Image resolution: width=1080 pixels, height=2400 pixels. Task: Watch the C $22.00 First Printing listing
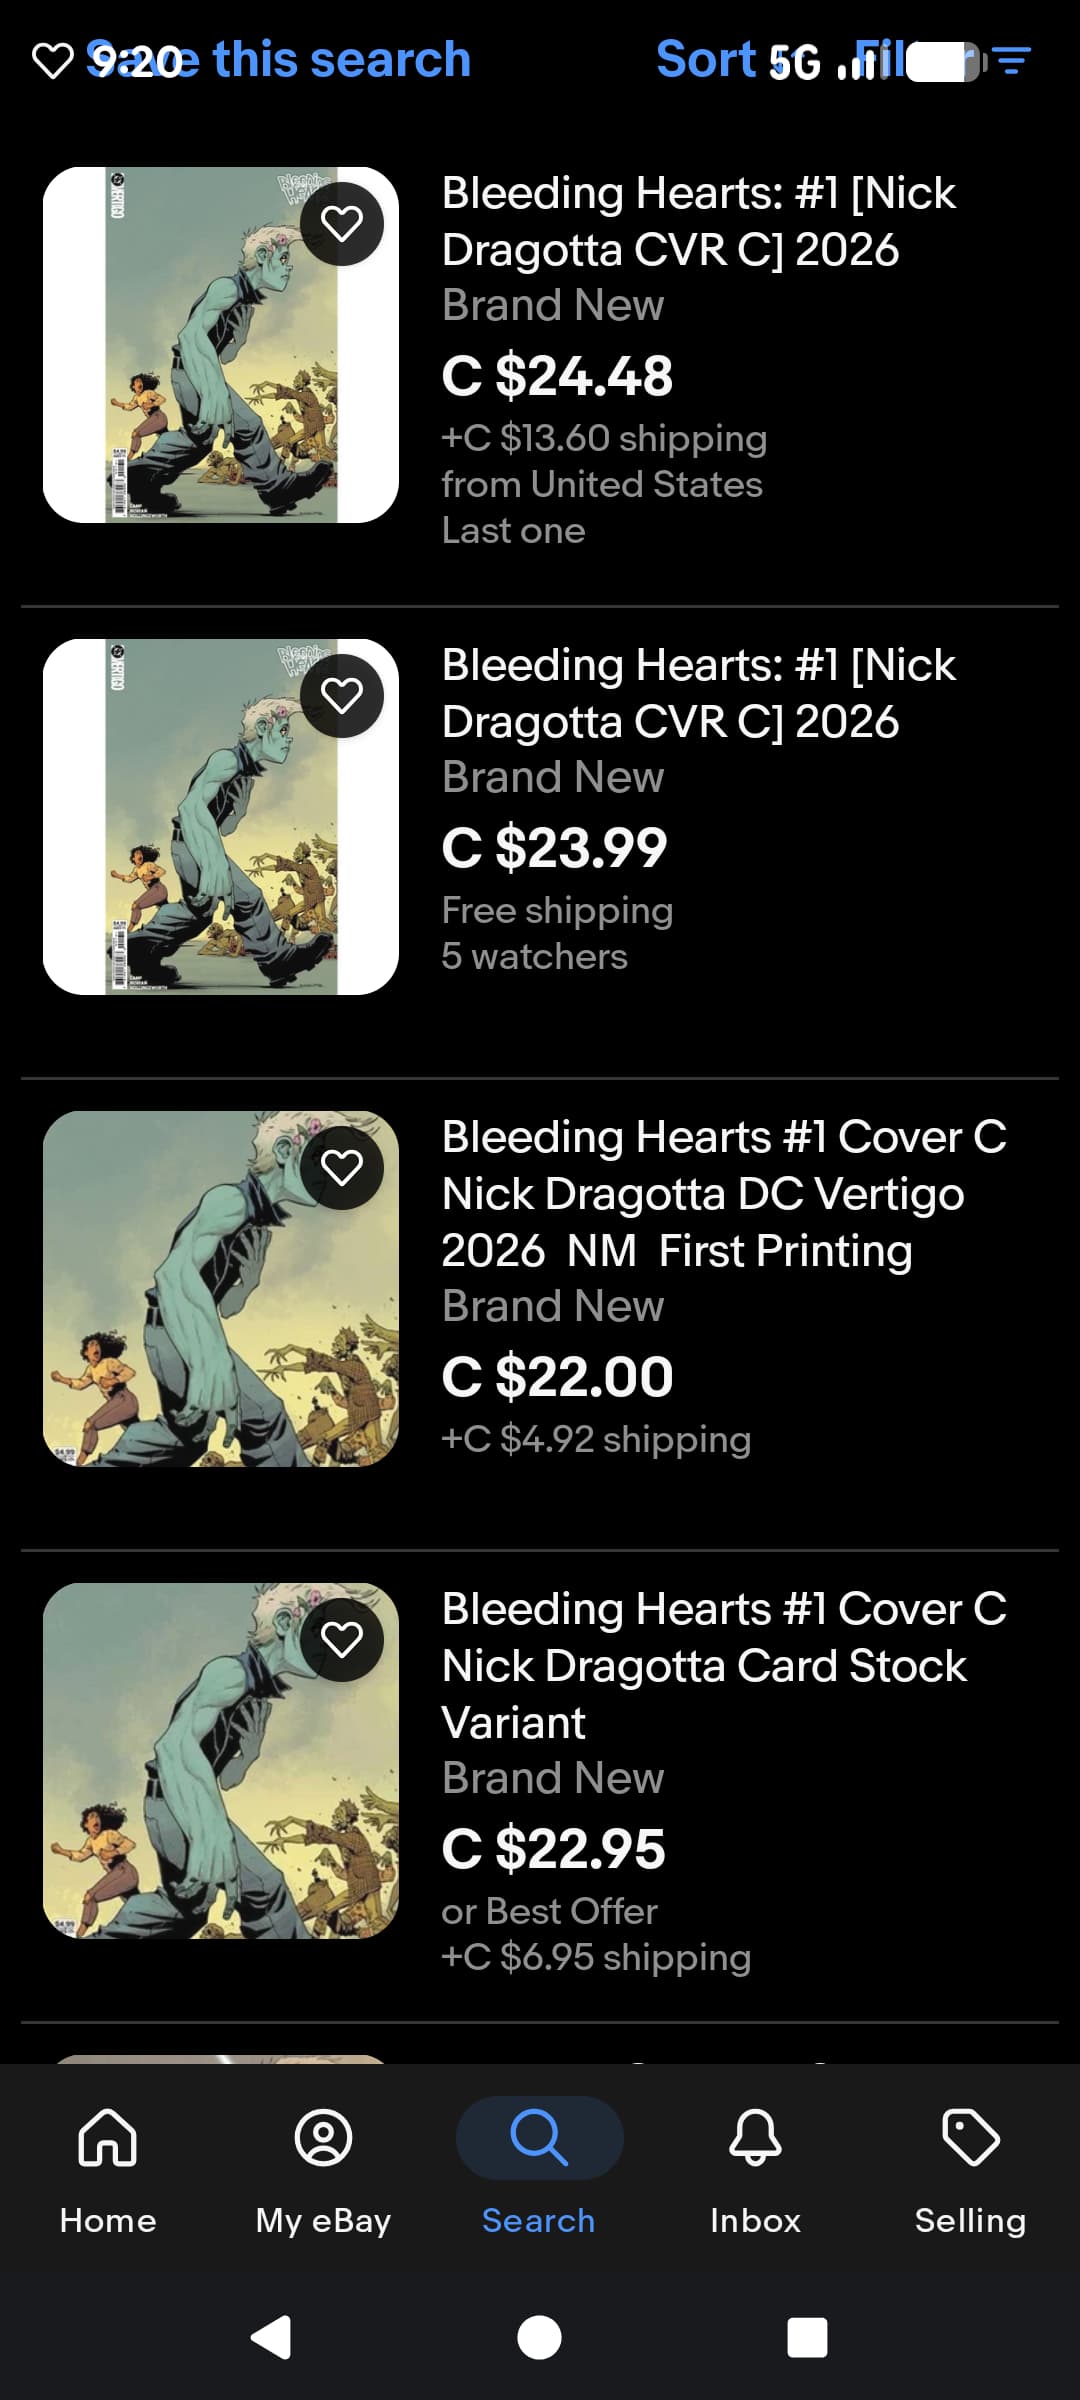click(x=342, y=1168)
